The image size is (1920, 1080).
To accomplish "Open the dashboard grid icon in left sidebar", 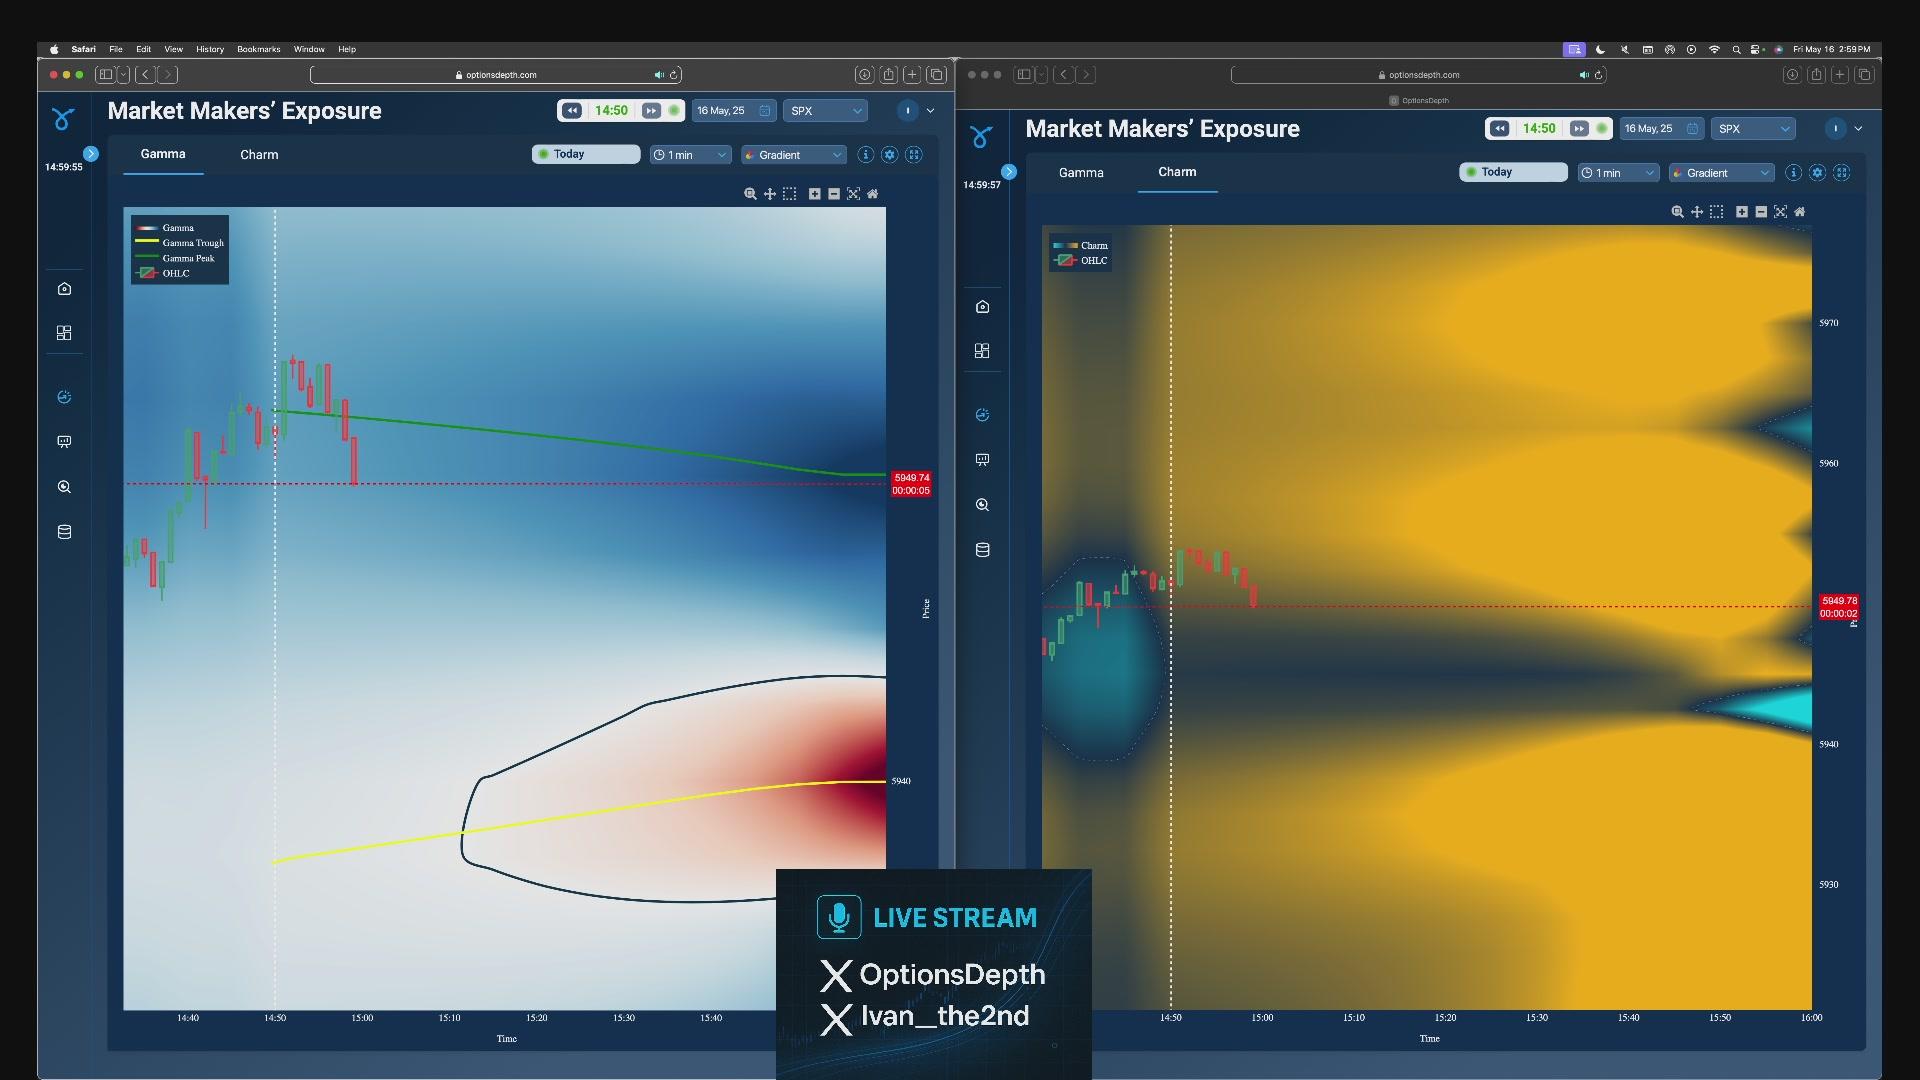I will (x=64, y=333).
